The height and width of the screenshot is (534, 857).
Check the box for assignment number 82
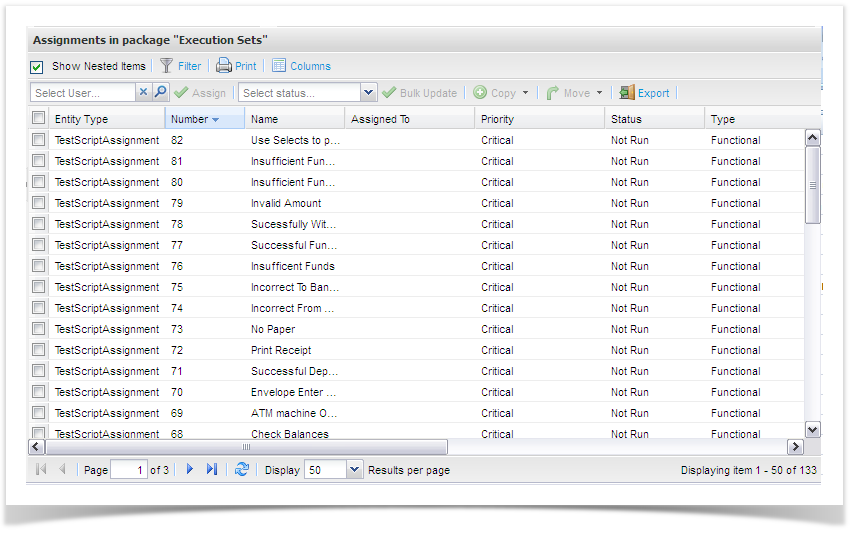tap(38, 140)
